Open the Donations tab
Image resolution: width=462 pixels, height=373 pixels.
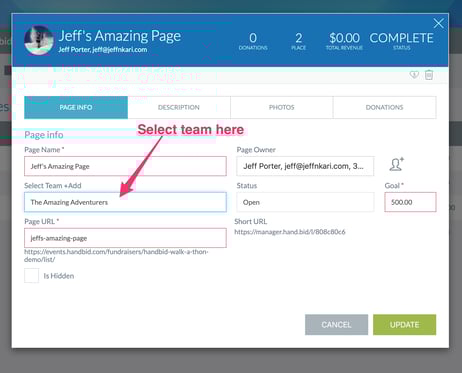[x=384, y=107]
